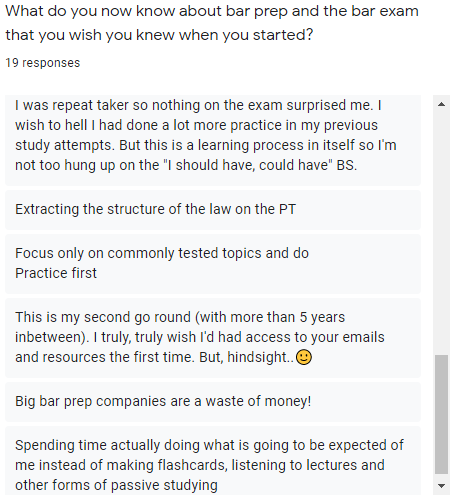This screenshot has width=457, height=502.
Task: Click the vertical scrollbar thumb
Action: pos(441,414)
